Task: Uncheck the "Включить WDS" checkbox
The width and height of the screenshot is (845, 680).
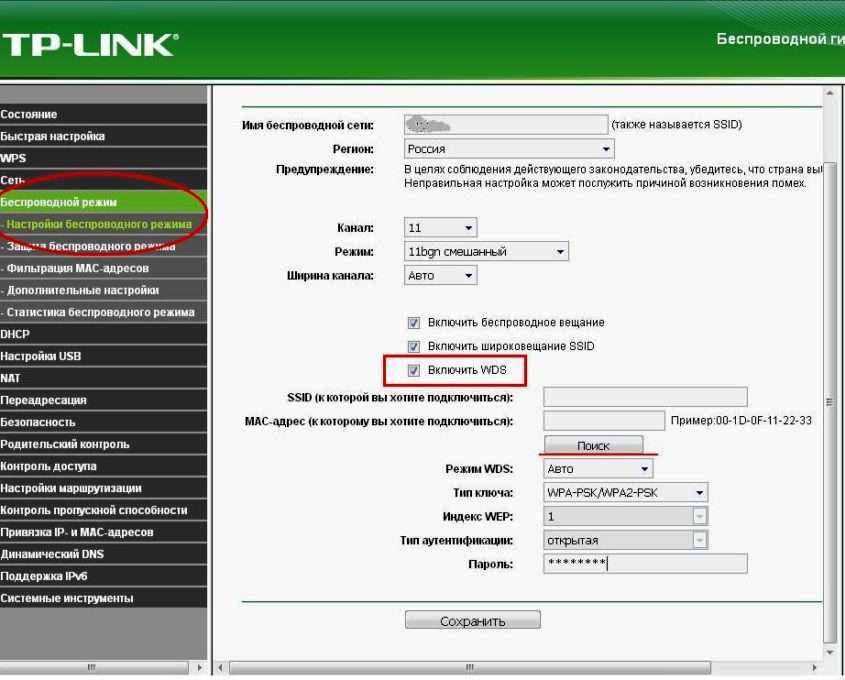Action: pos(413,370)
